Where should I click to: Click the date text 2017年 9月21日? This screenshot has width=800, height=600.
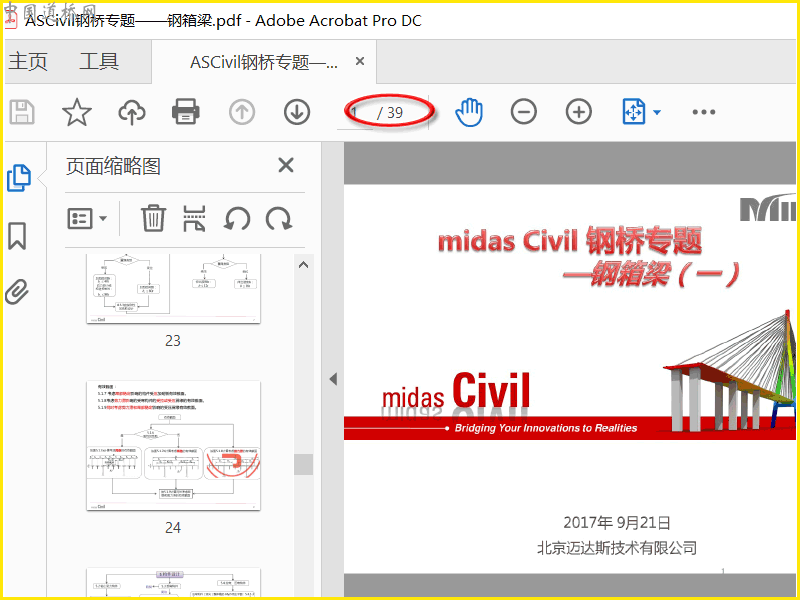(616, 522)
